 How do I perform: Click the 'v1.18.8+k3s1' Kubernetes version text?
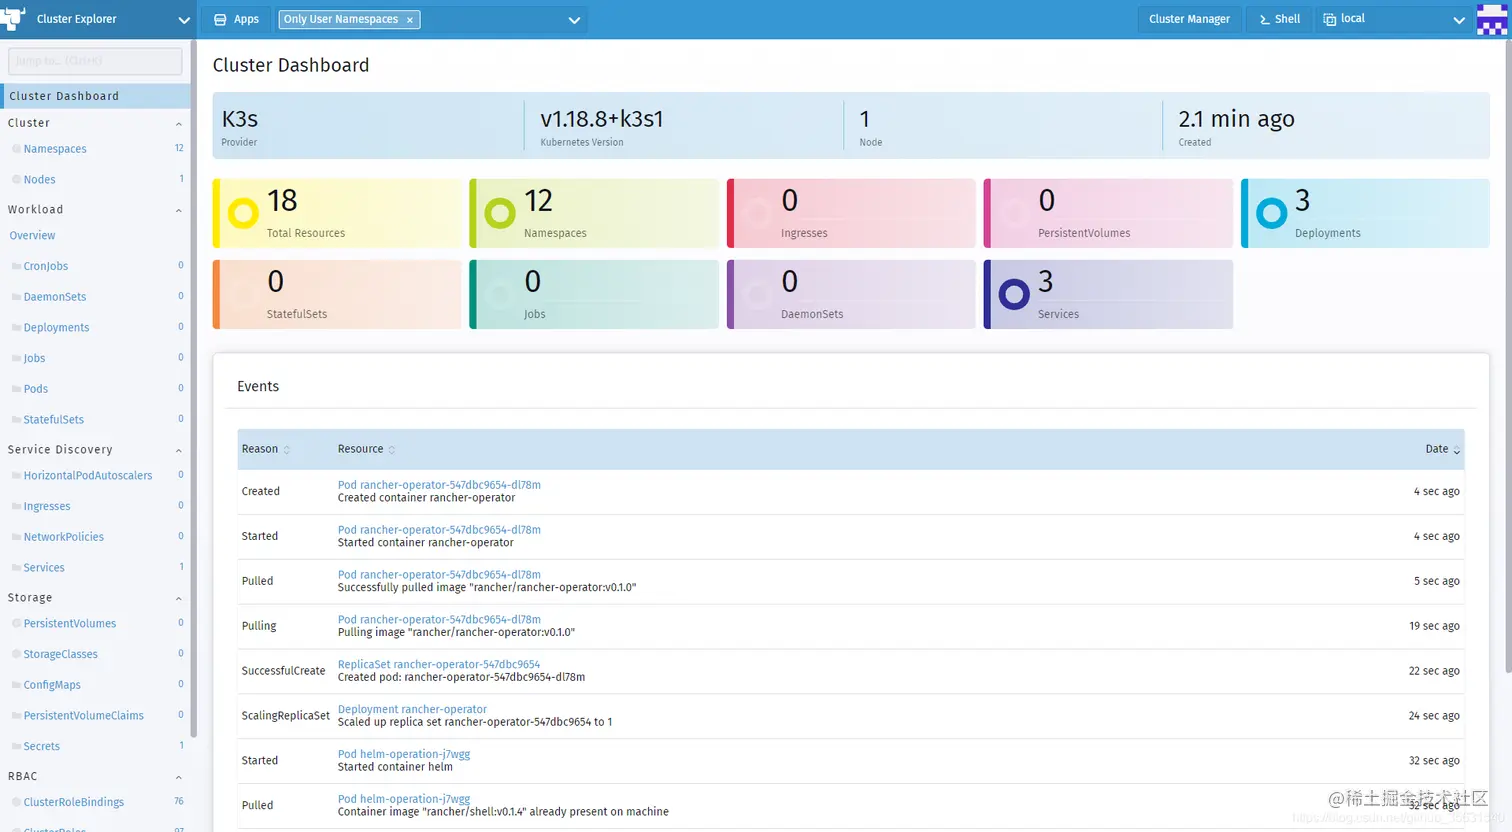tap(602, 119)
